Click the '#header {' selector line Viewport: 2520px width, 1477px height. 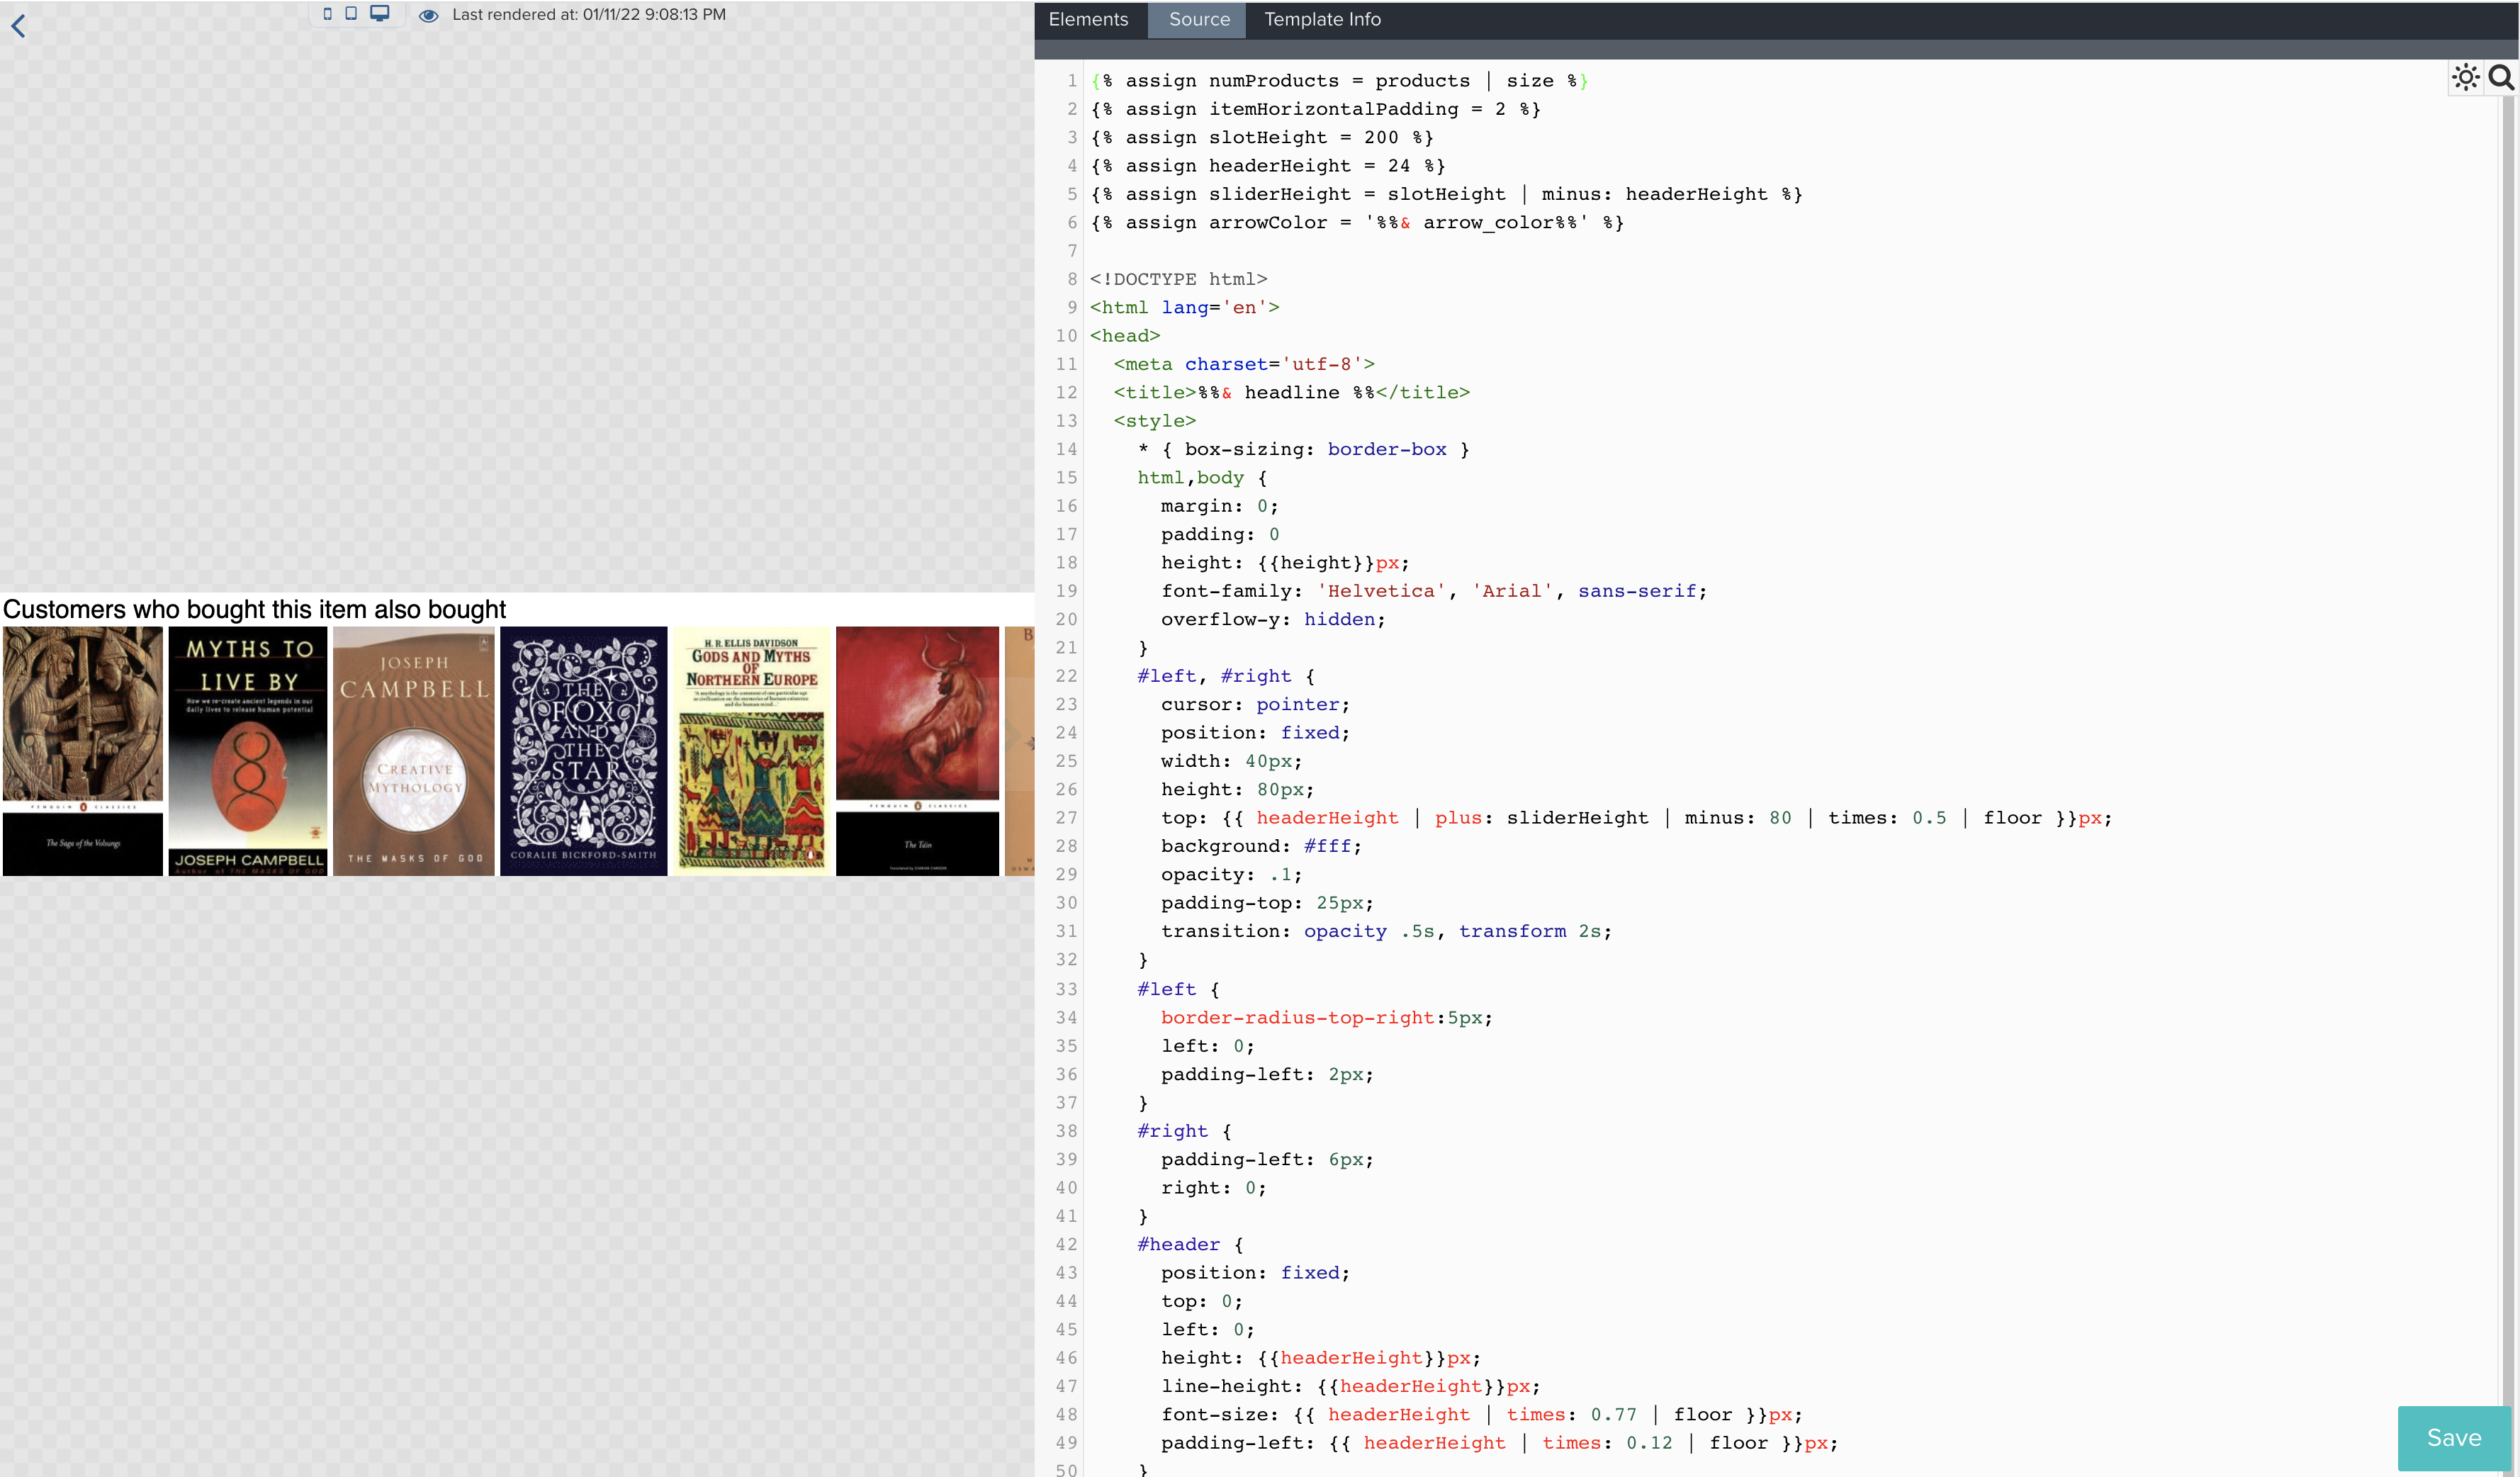[1190, 1244]
